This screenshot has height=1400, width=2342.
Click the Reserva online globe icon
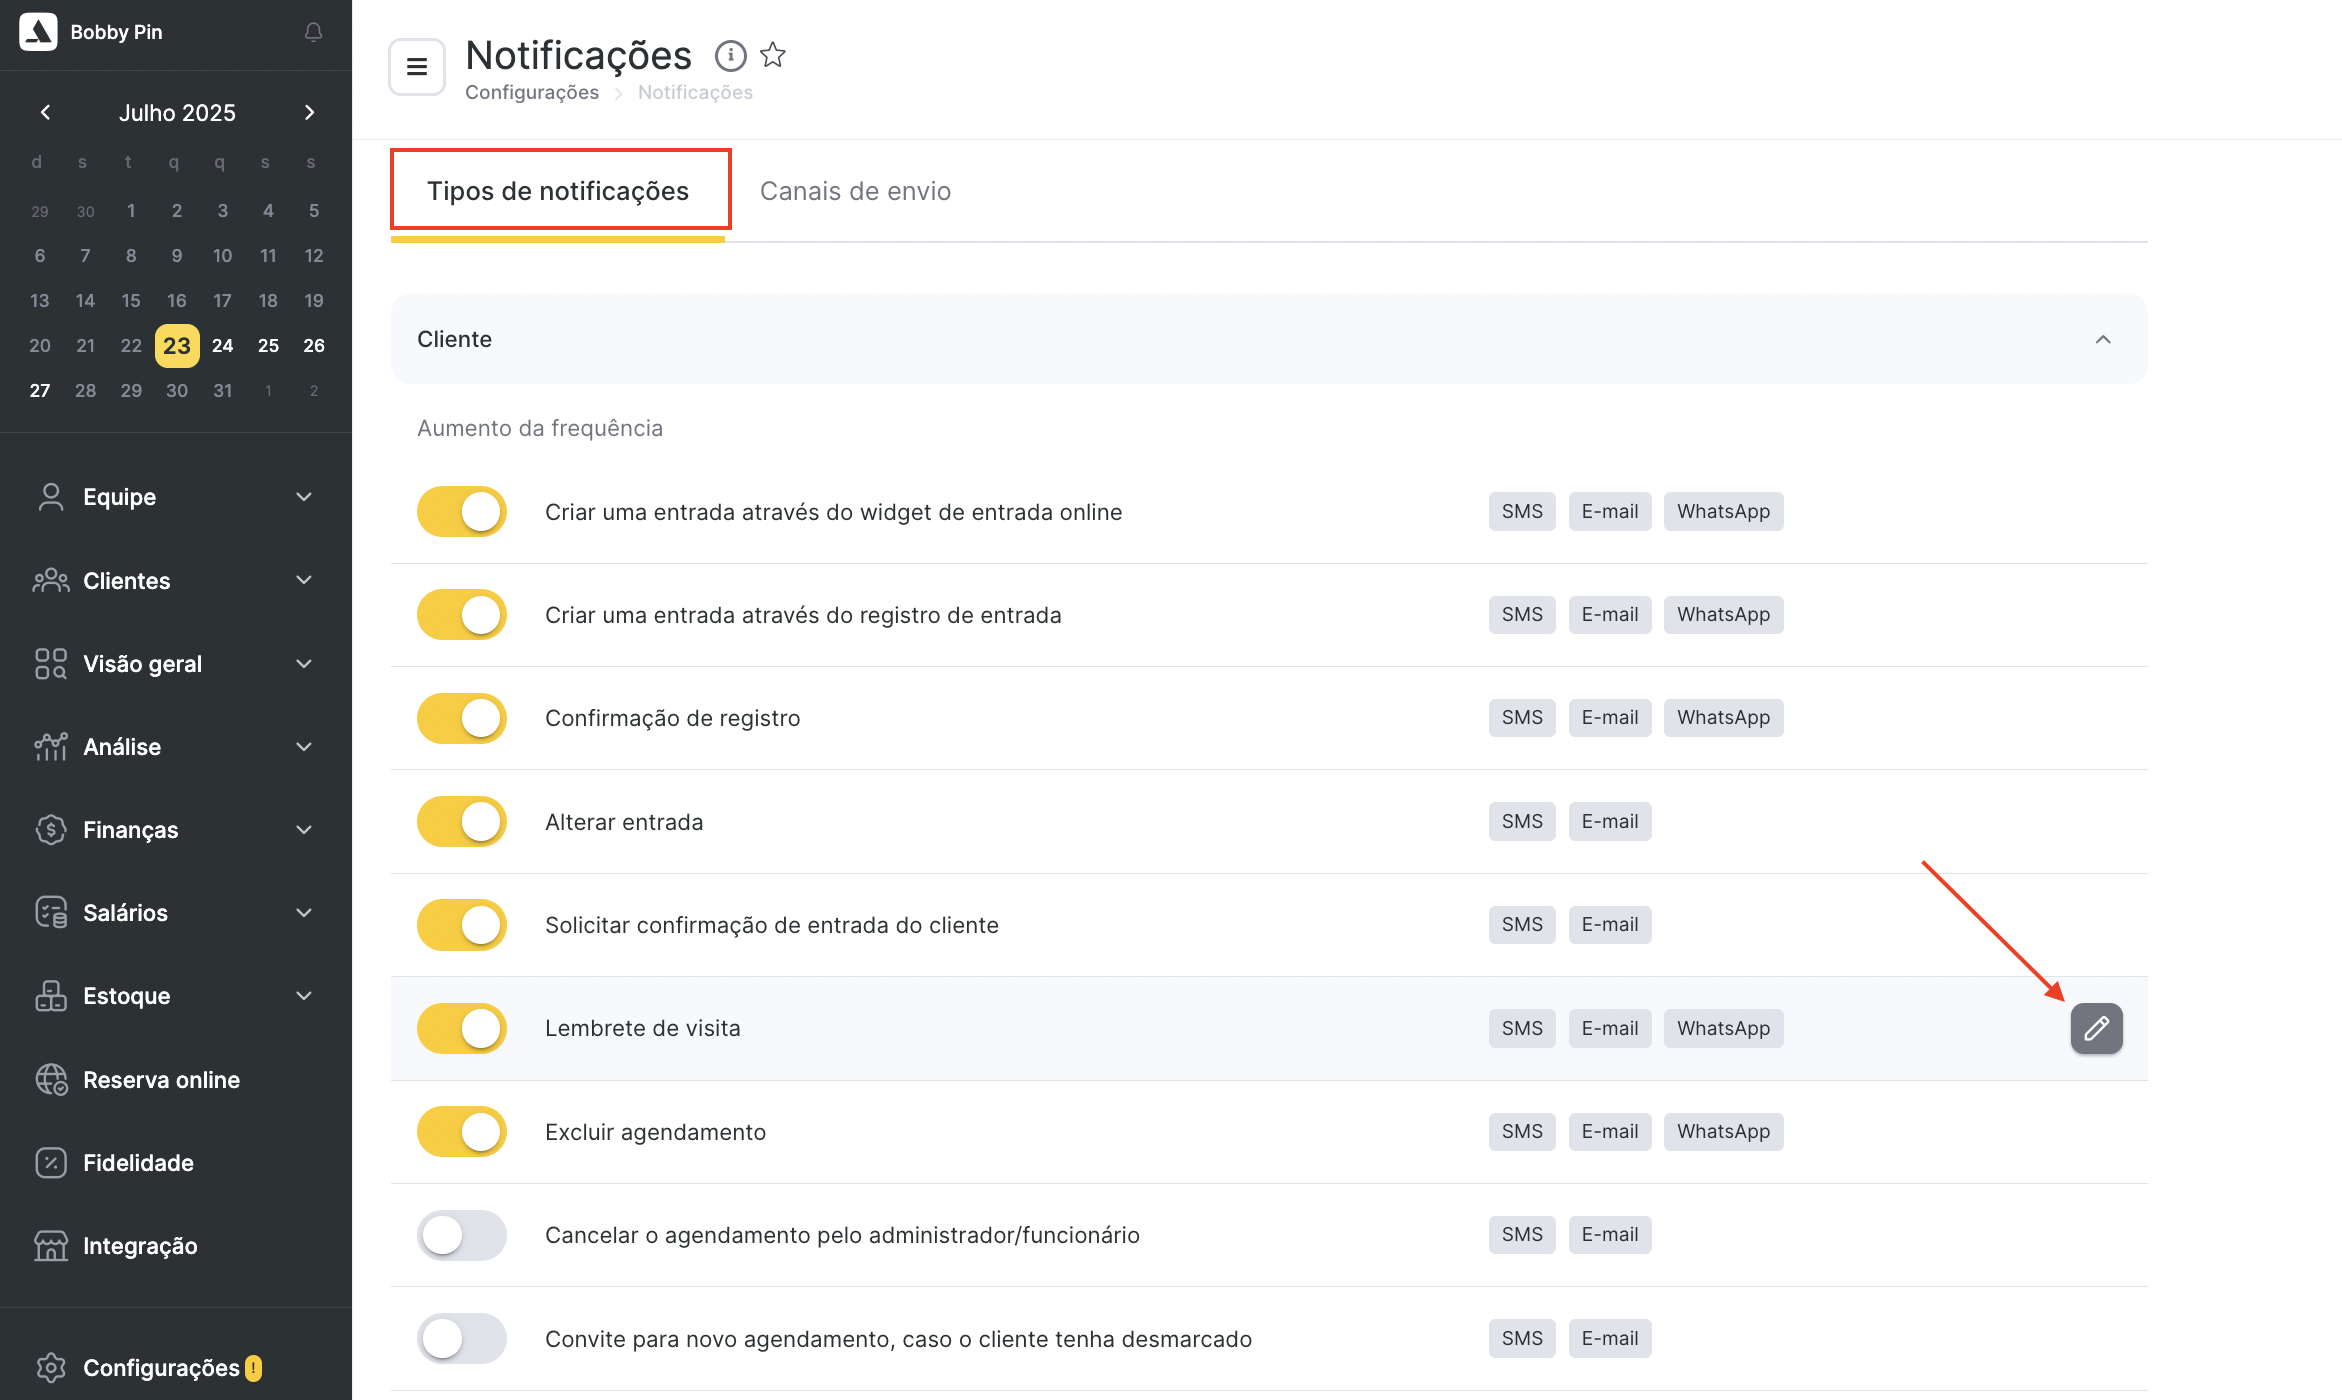51,1079
